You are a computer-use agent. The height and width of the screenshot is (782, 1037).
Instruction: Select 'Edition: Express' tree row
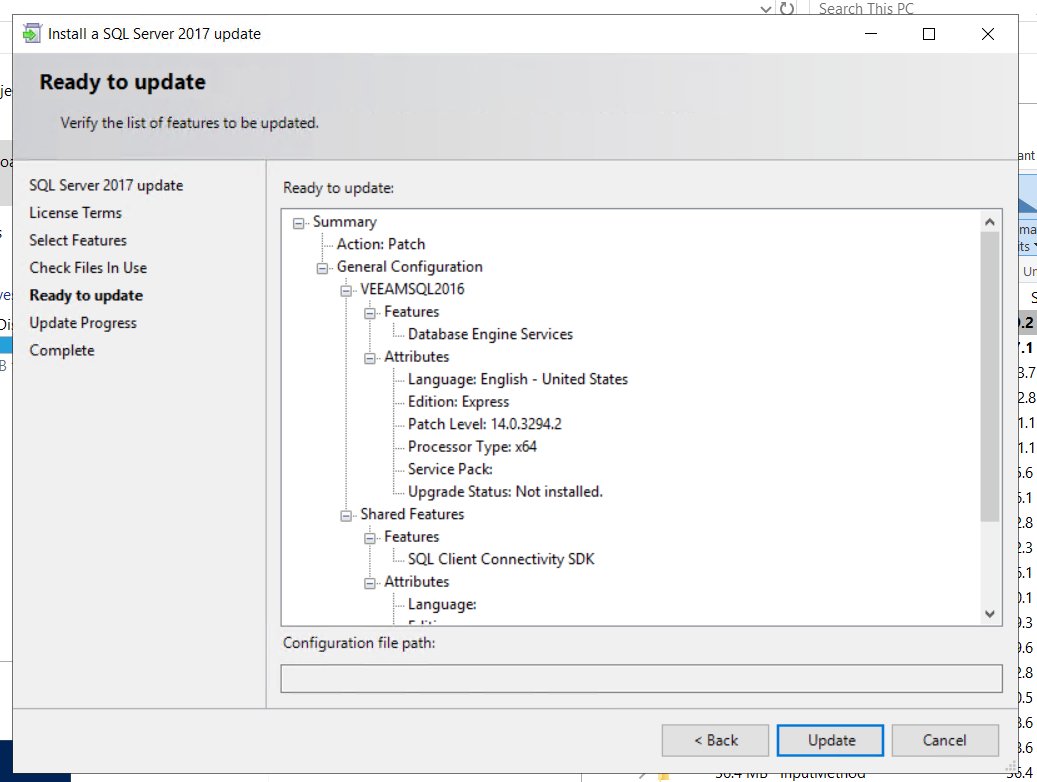pyautogui.click(x=458, y=402)
